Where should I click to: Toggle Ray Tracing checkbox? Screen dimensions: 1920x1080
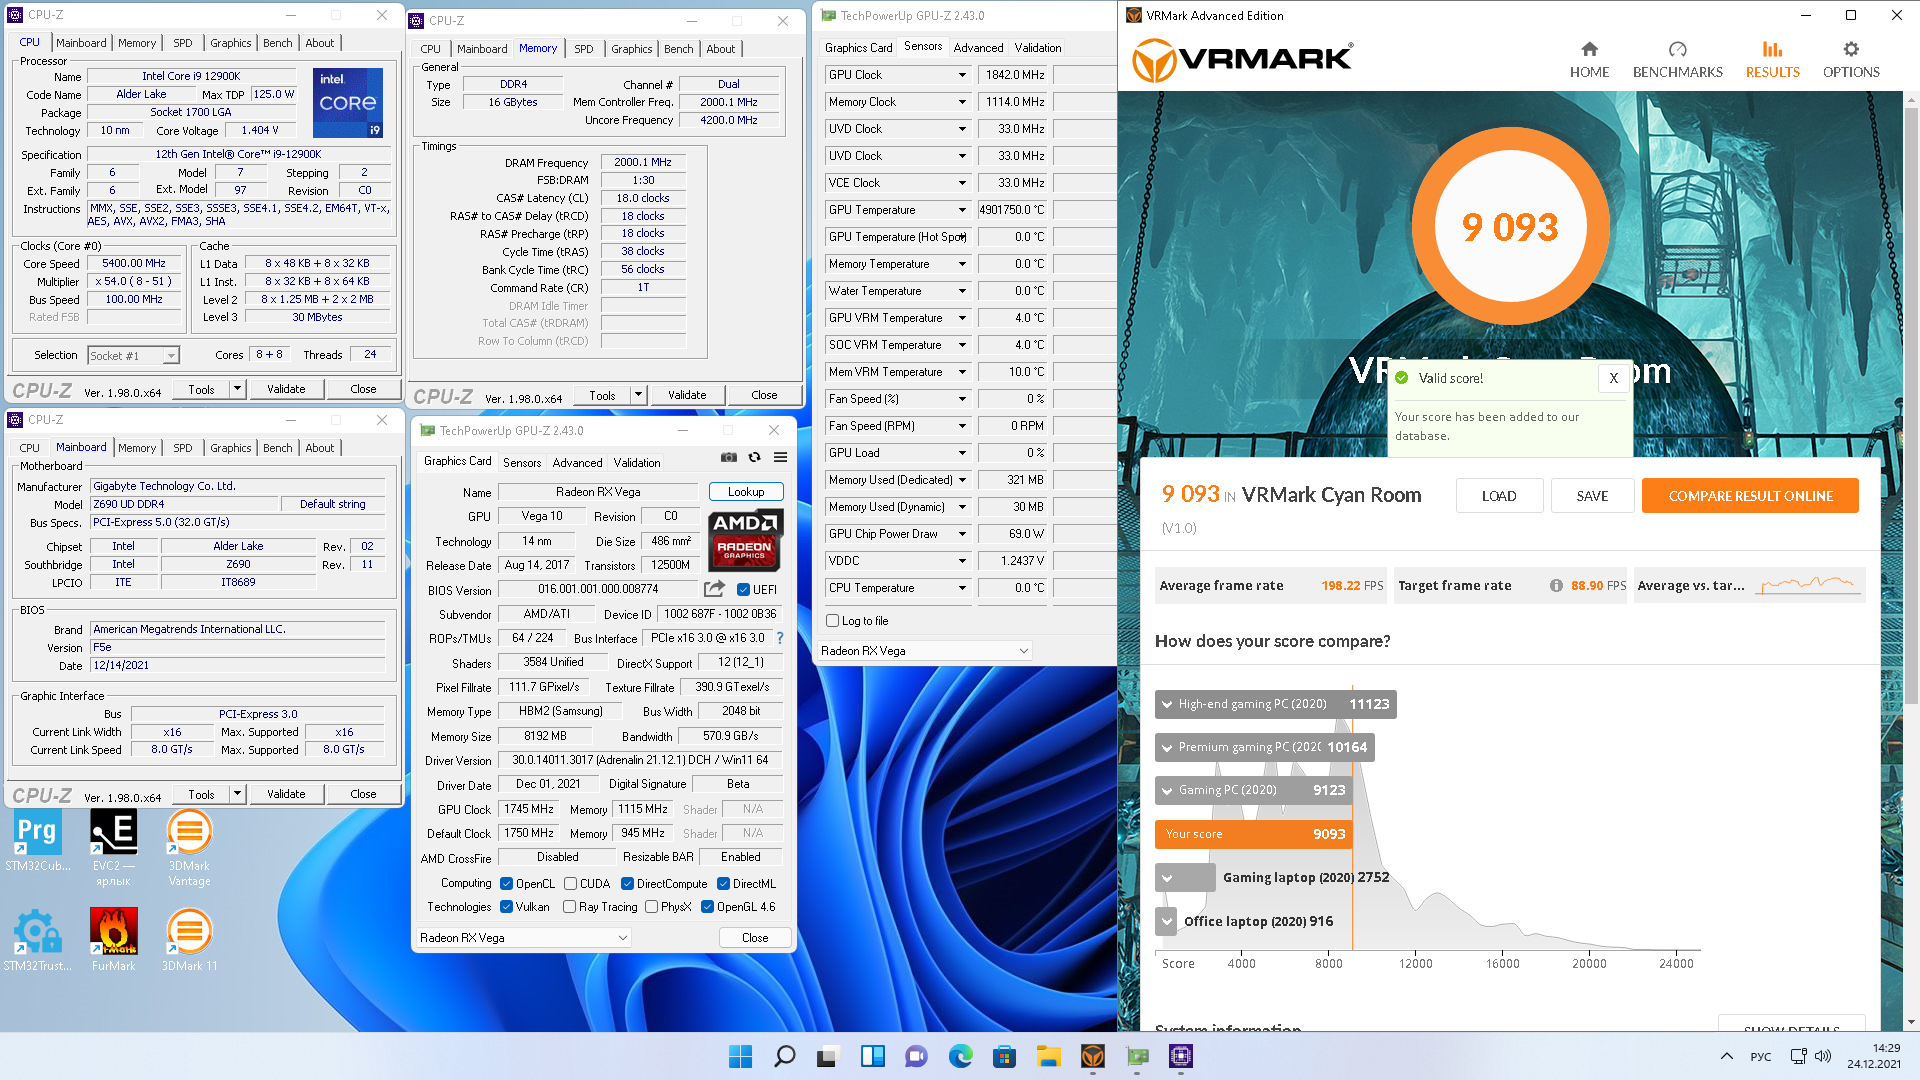[x=569, y=907]
